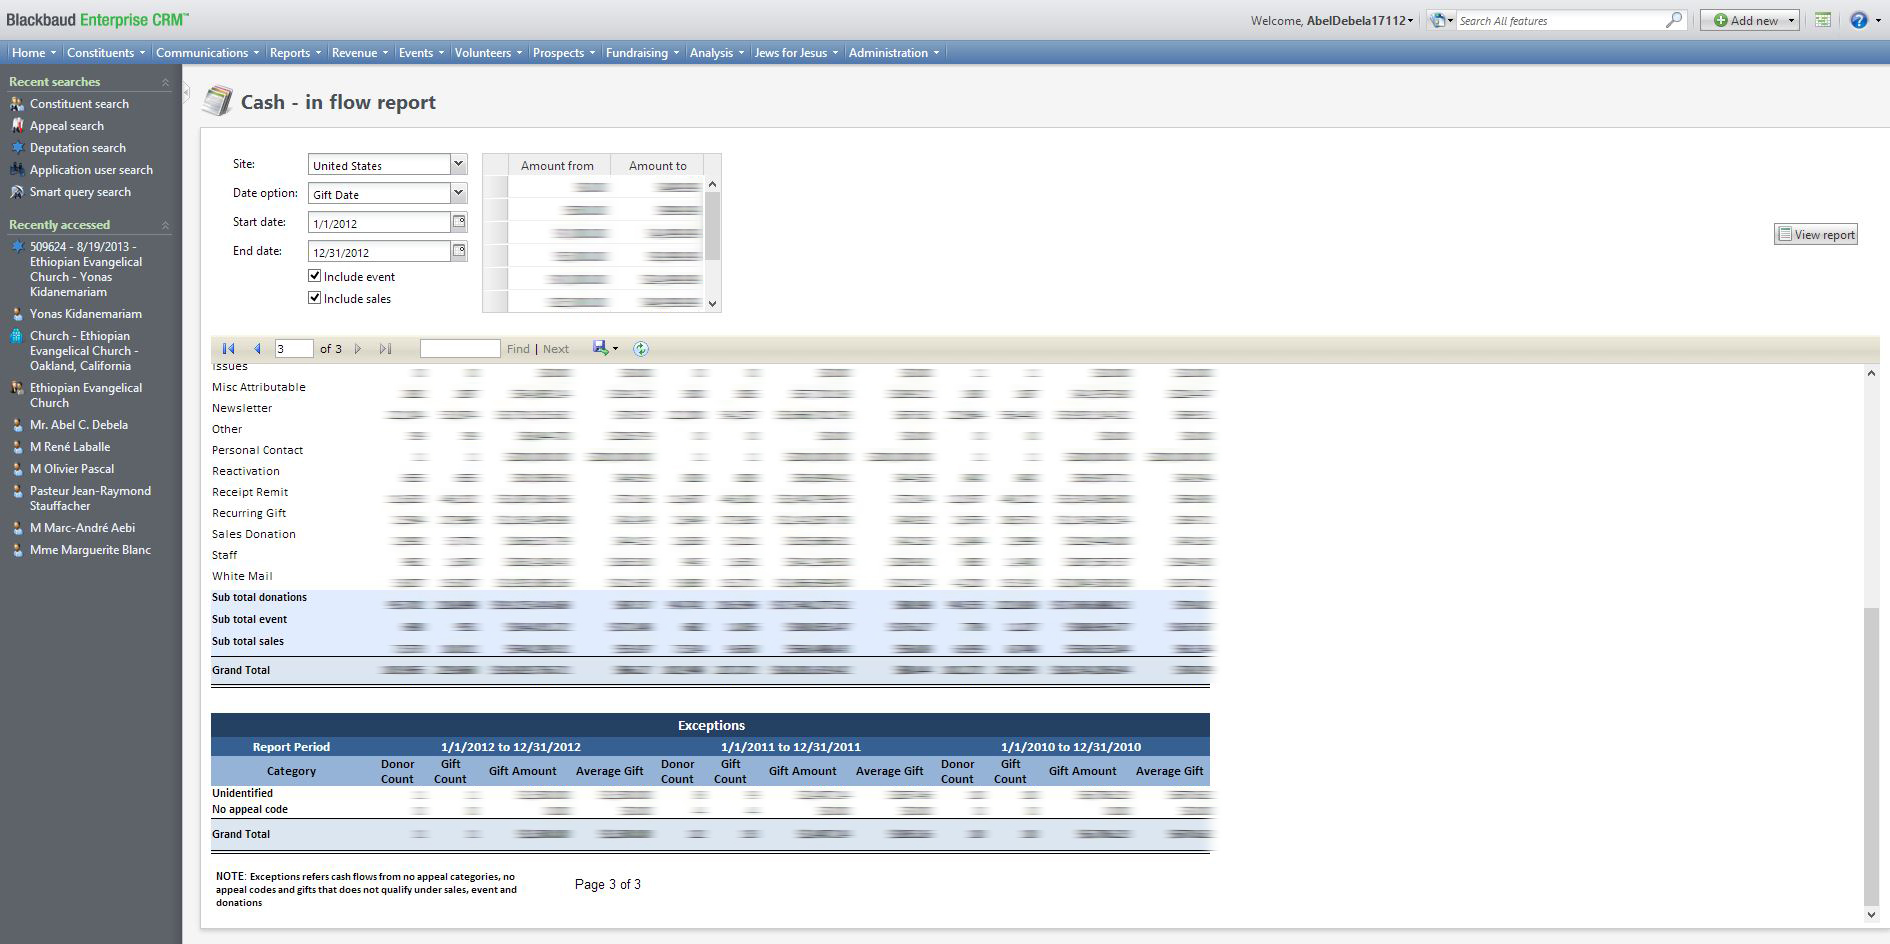Click View report button
This screenshot has width=1890, height=944.
pos(1815,235)
